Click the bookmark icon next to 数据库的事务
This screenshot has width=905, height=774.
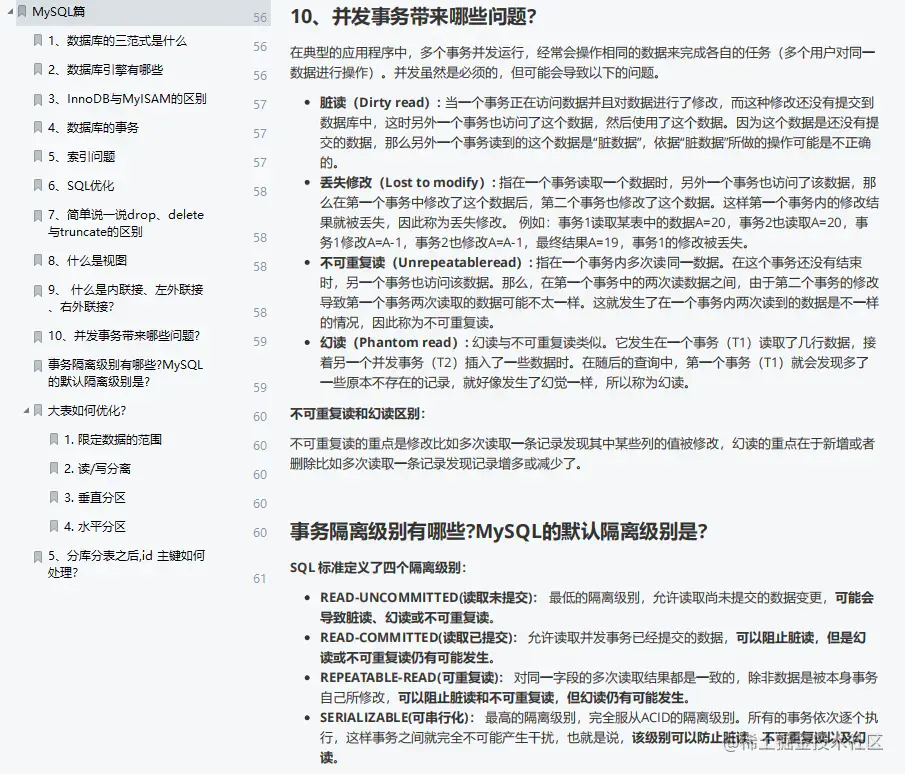click(x=35, y=127)
